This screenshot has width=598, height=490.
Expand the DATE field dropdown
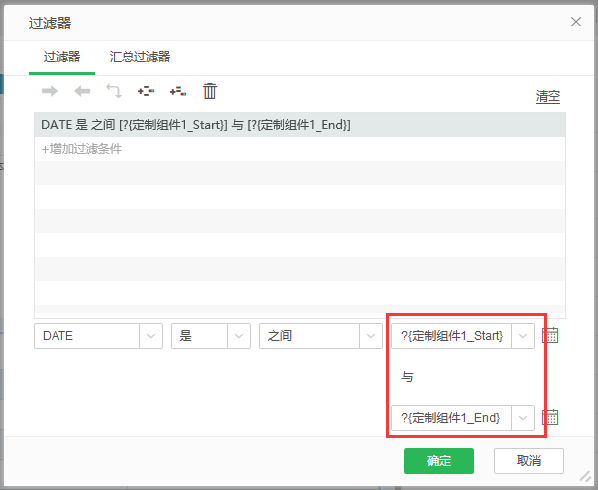pos(151,336)
